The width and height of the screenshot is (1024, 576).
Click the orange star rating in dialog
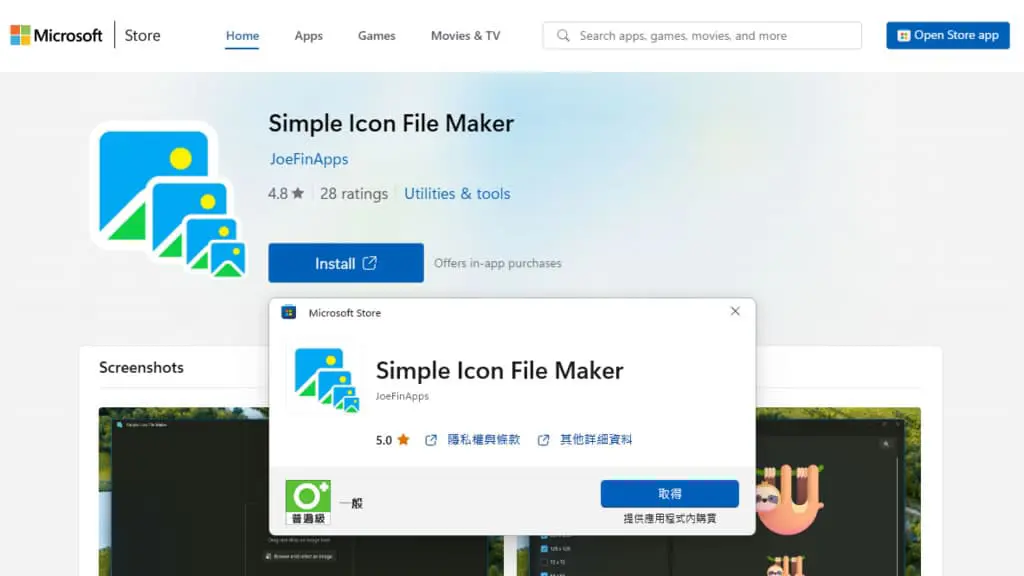click(403, 440)
